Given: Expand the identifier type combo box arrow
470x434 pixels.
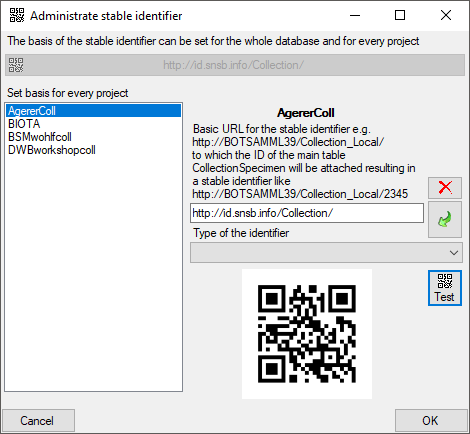Looking at the screenshot, I should (454, 253).
